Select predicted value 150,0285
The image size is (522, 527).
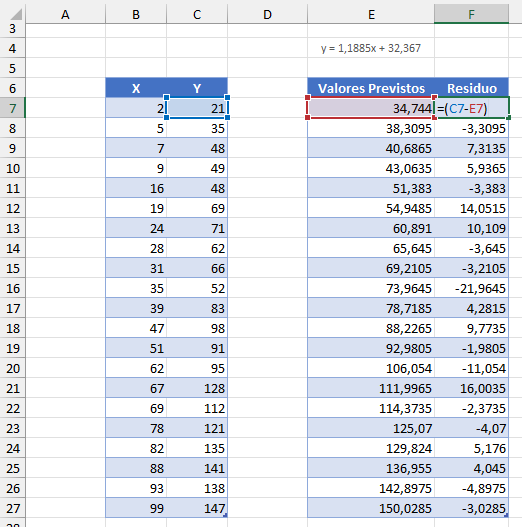[x=371, y=508]
